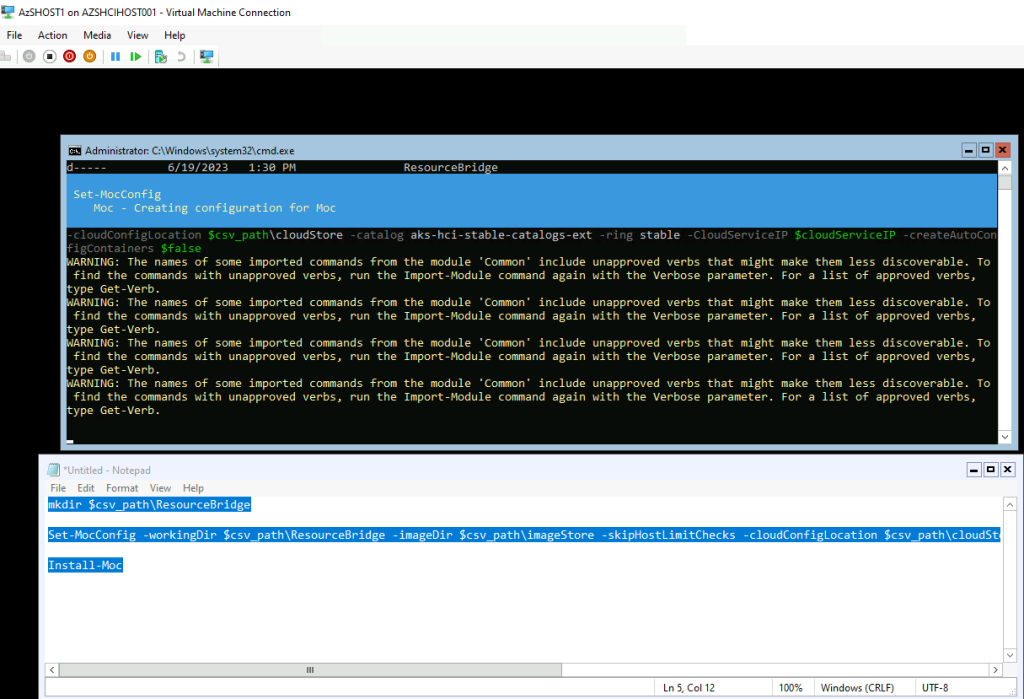
Task: Open the VM Connection Help menu
Action: tap(174, 35)
